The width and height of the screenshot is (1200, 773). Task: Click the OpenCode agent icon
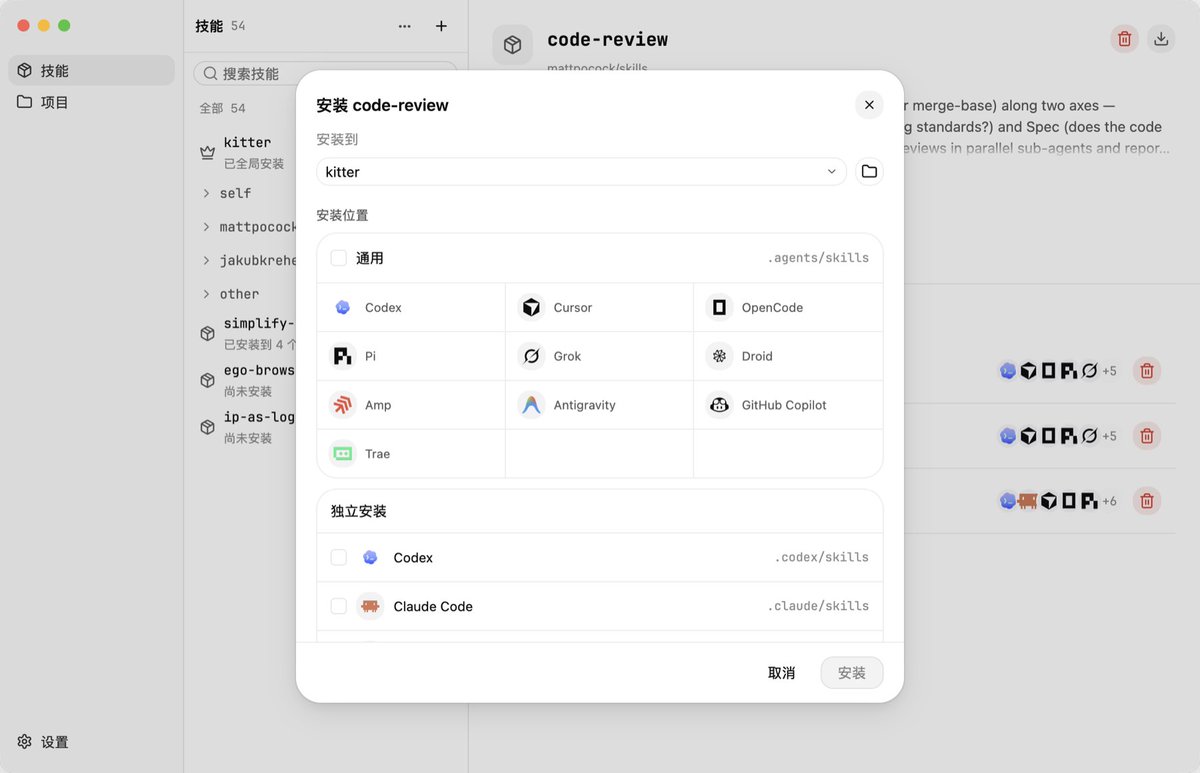coord(719,307)
